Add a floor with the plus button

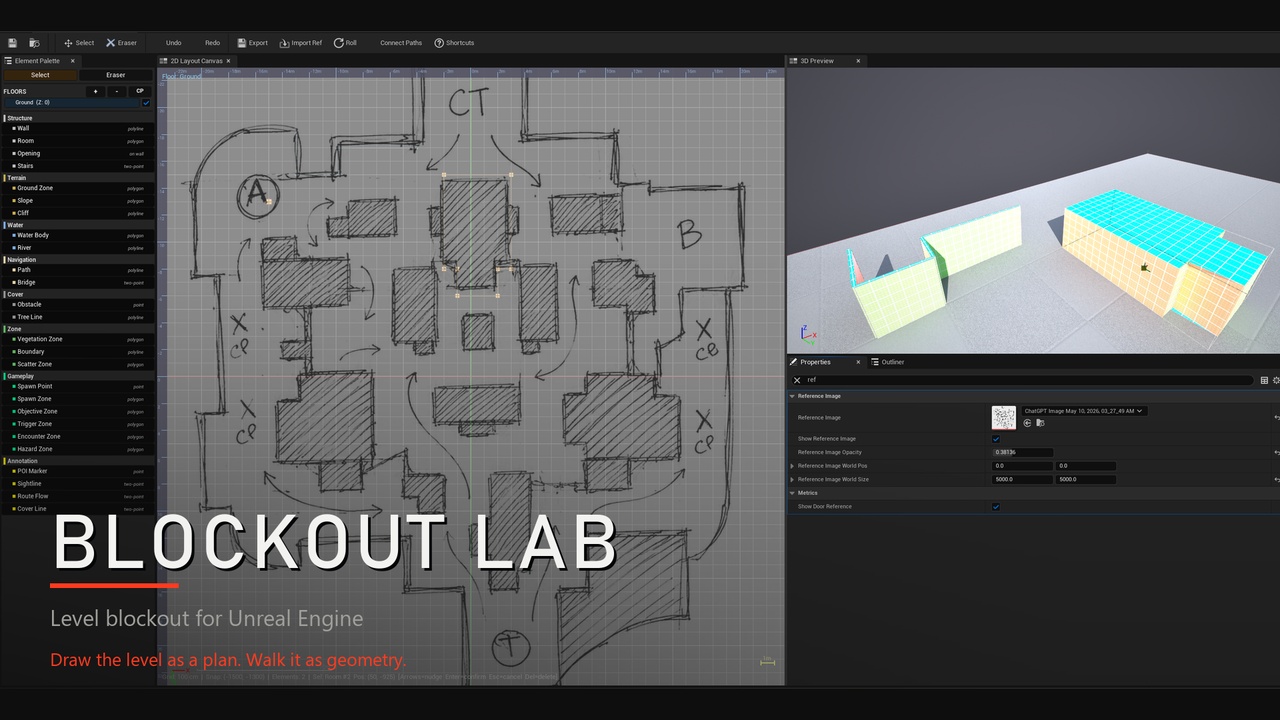96,91
